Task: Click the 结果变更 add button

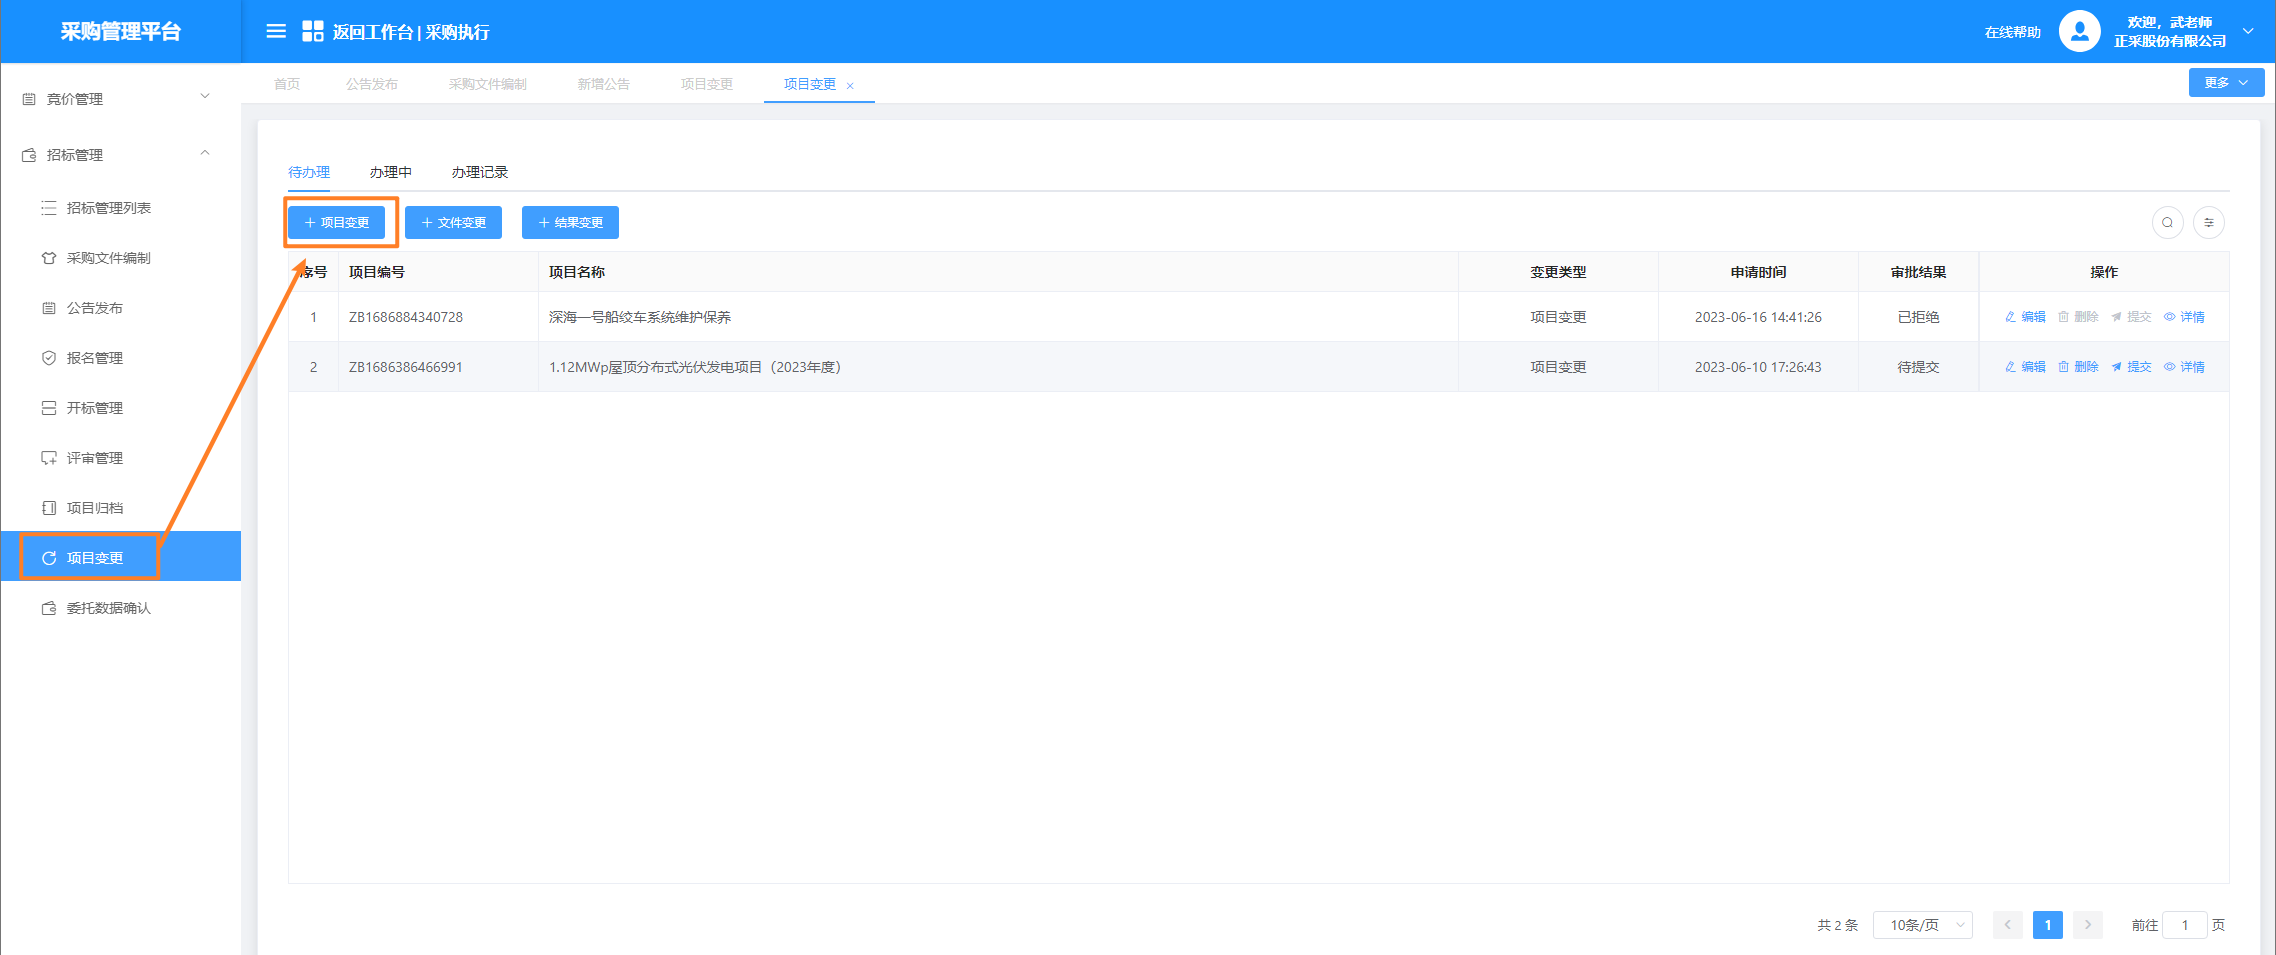Action: pyautogui.click(x=570, y=223)
